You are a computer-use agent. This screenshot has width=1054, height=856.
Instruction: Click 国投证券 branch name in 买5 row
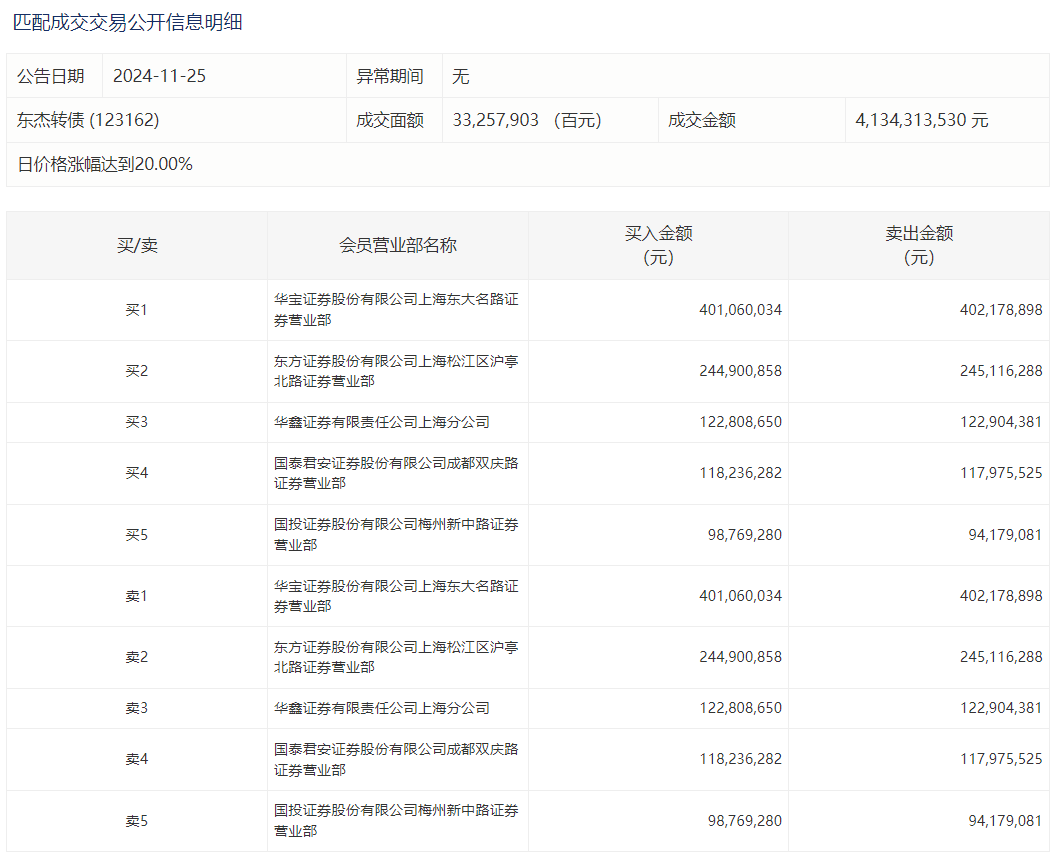click(x=396, y=534)
